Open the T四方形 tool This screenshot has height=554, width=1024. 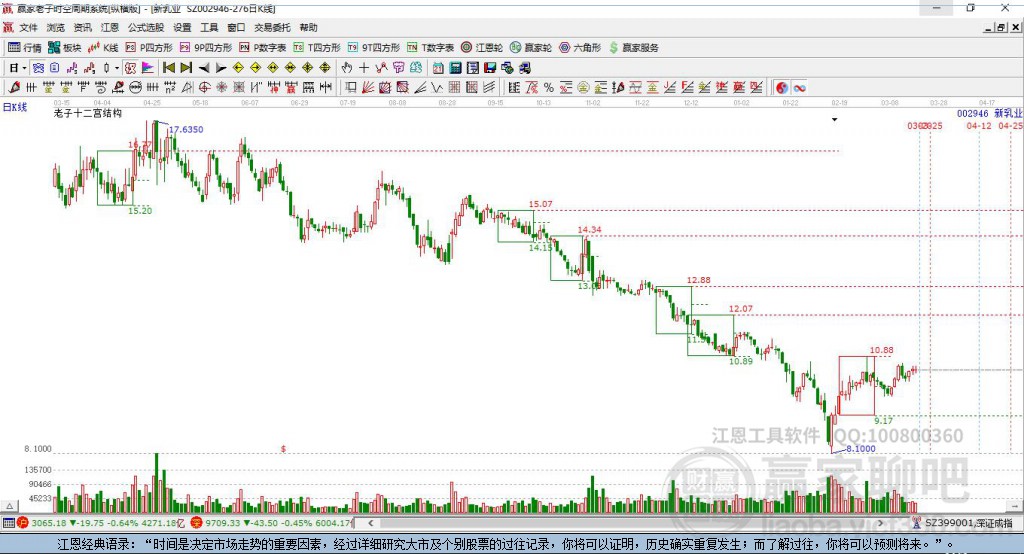click(317, 48)
